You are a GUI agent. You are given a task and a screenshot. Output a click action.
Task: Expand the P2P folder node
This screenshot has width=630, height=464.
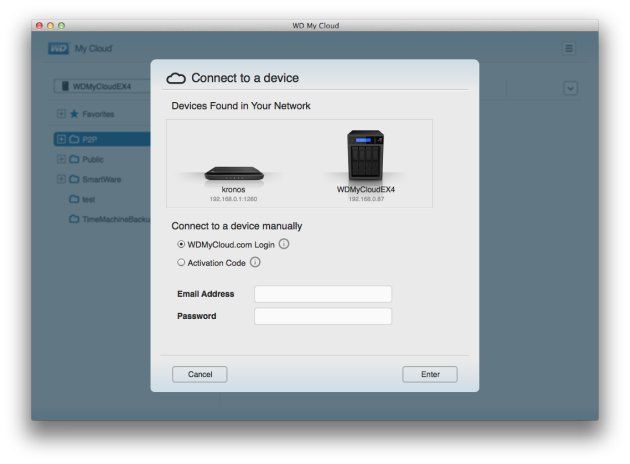[61, 139]
